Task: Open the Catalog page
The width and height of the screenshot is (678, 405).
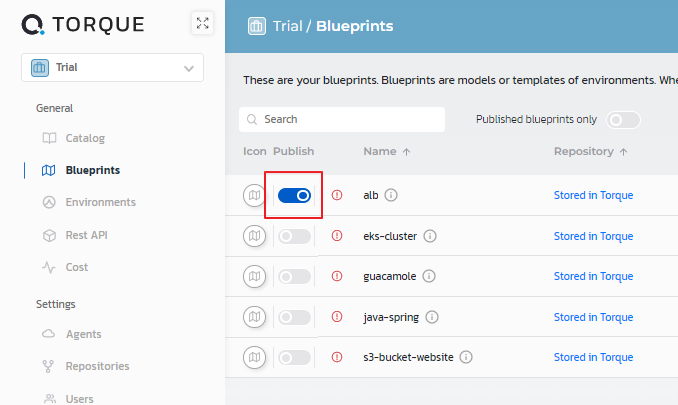Action: coord(85,138)
